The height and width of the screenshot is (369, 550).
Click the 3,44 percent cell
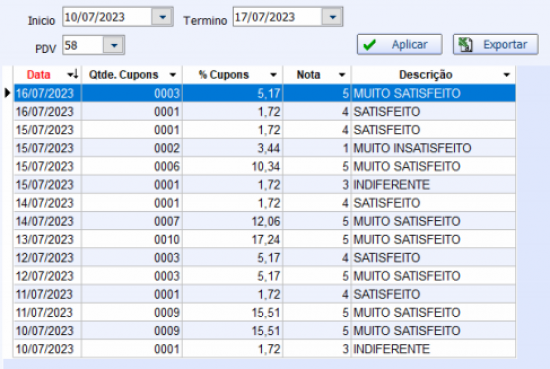pyautogui.click(x=233, y=148)
